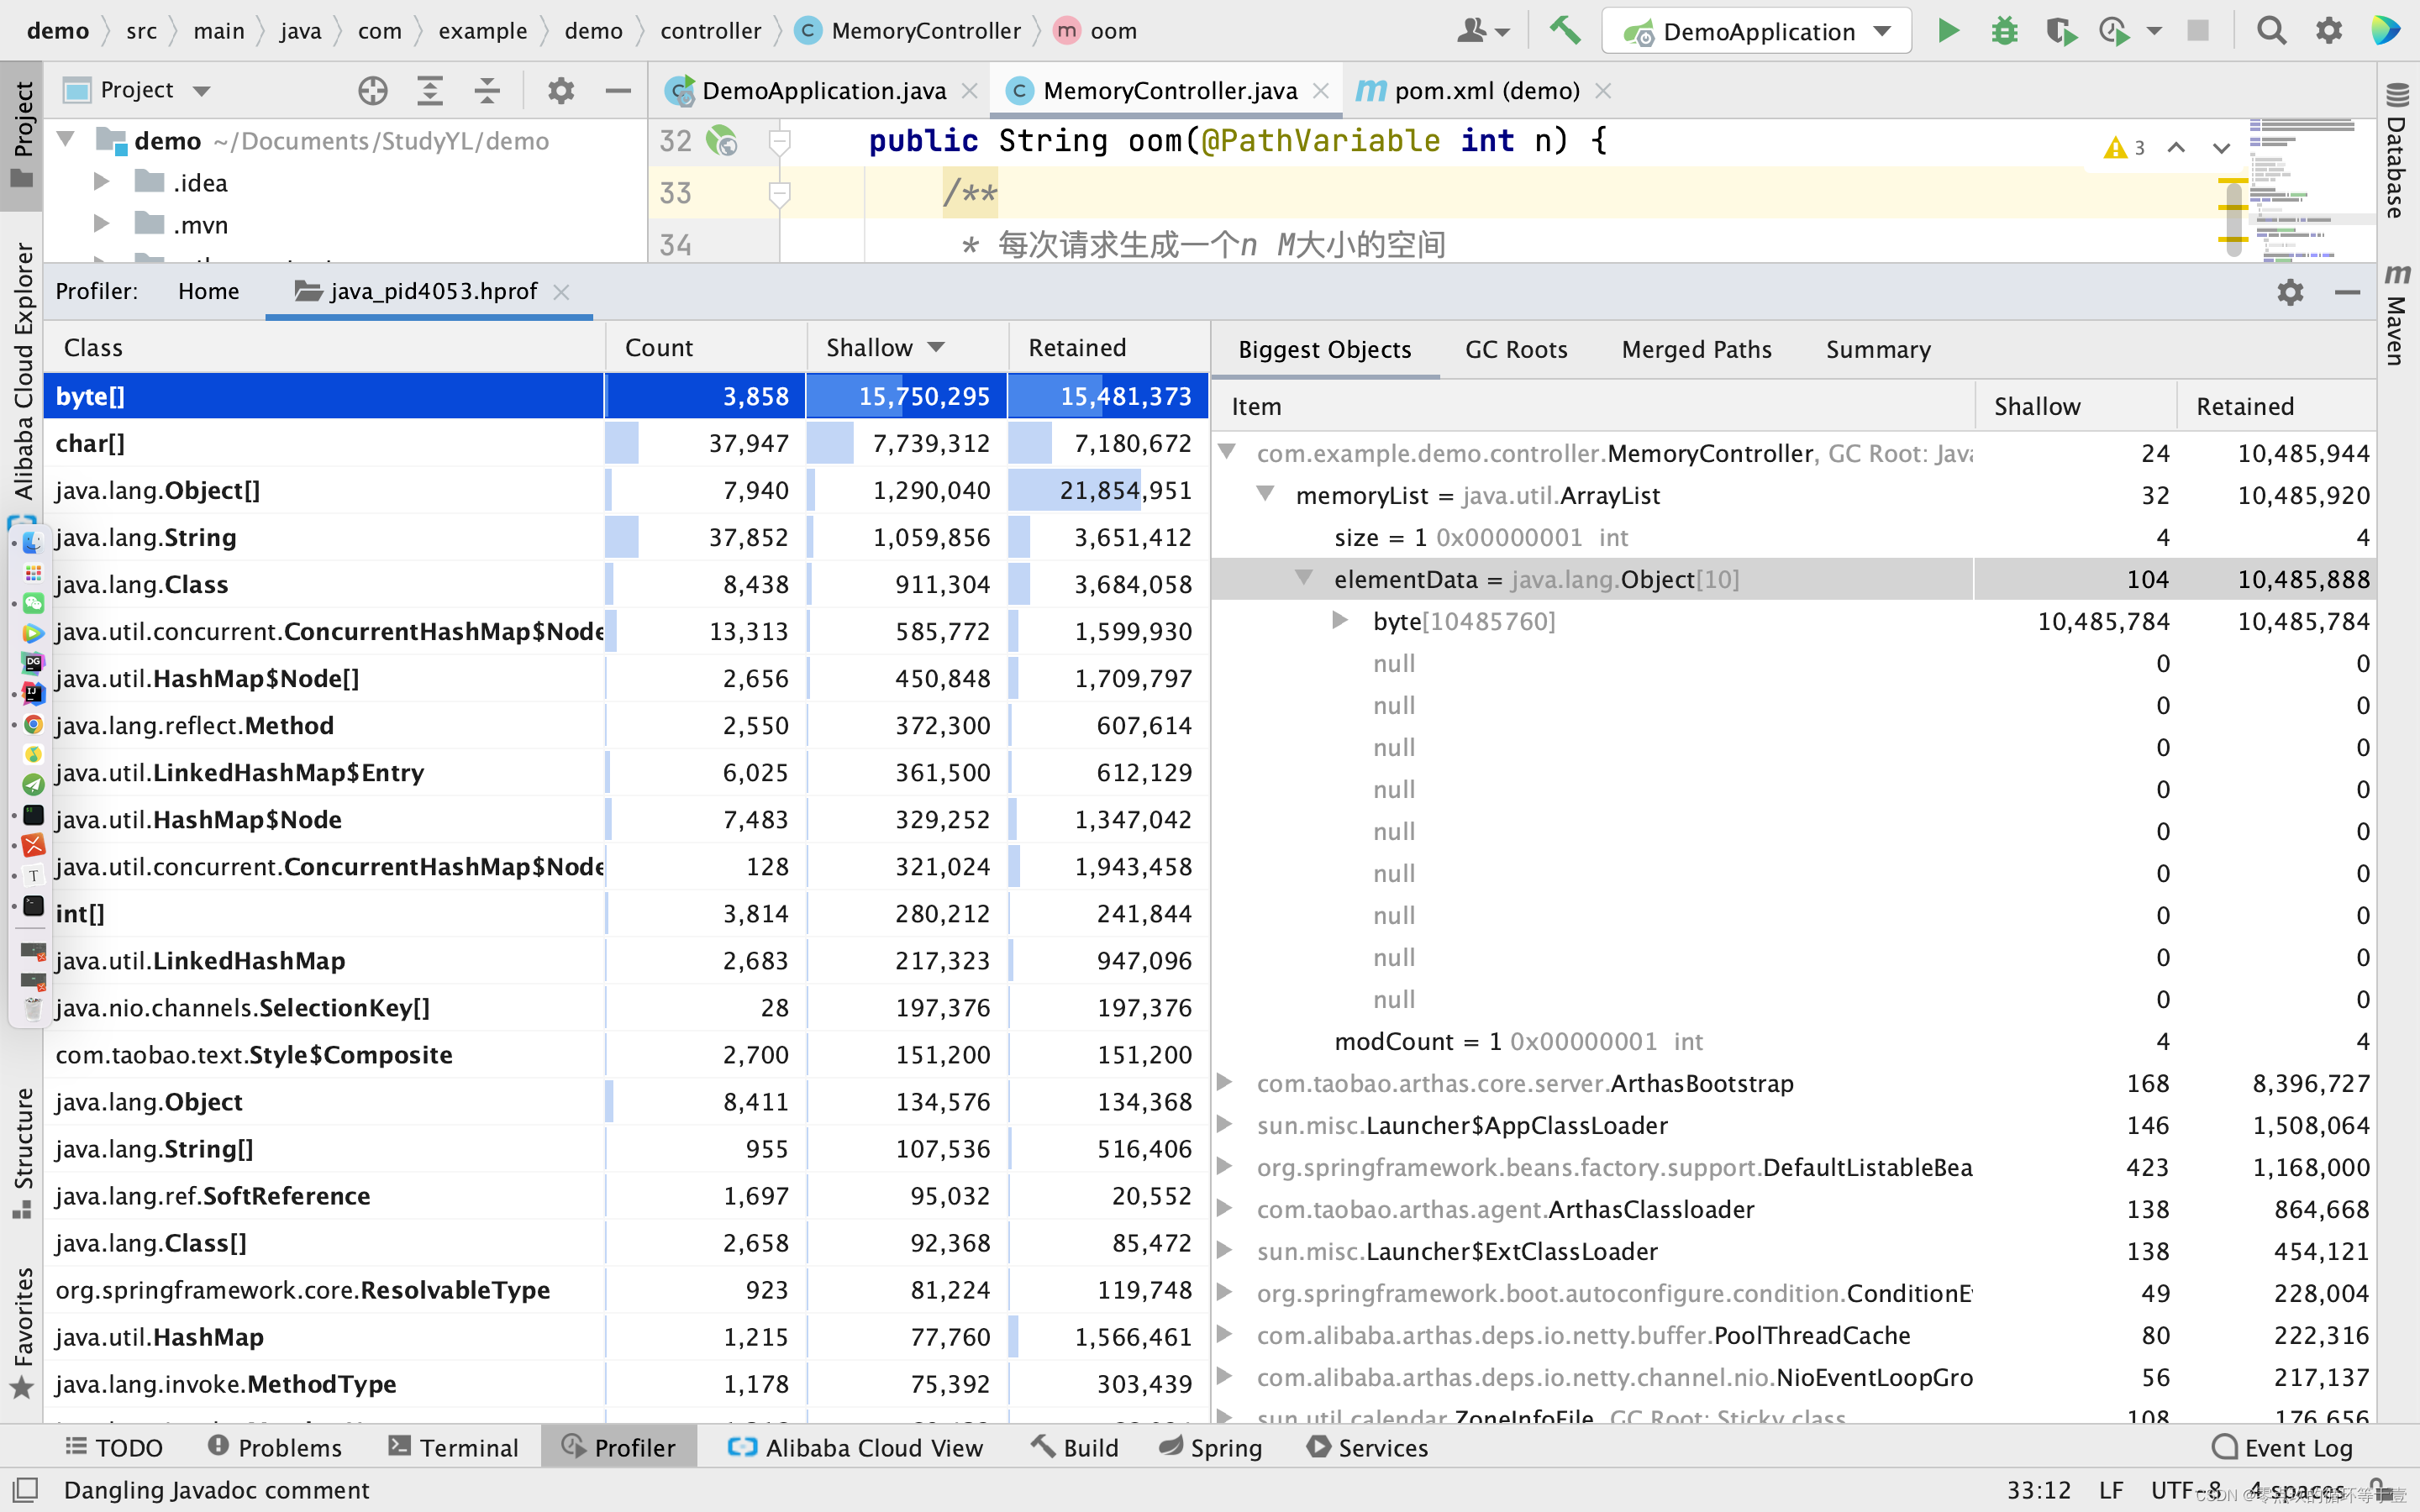Open the Services tool window
Viewport: 2420px width, 1512px height.
1367,1447
